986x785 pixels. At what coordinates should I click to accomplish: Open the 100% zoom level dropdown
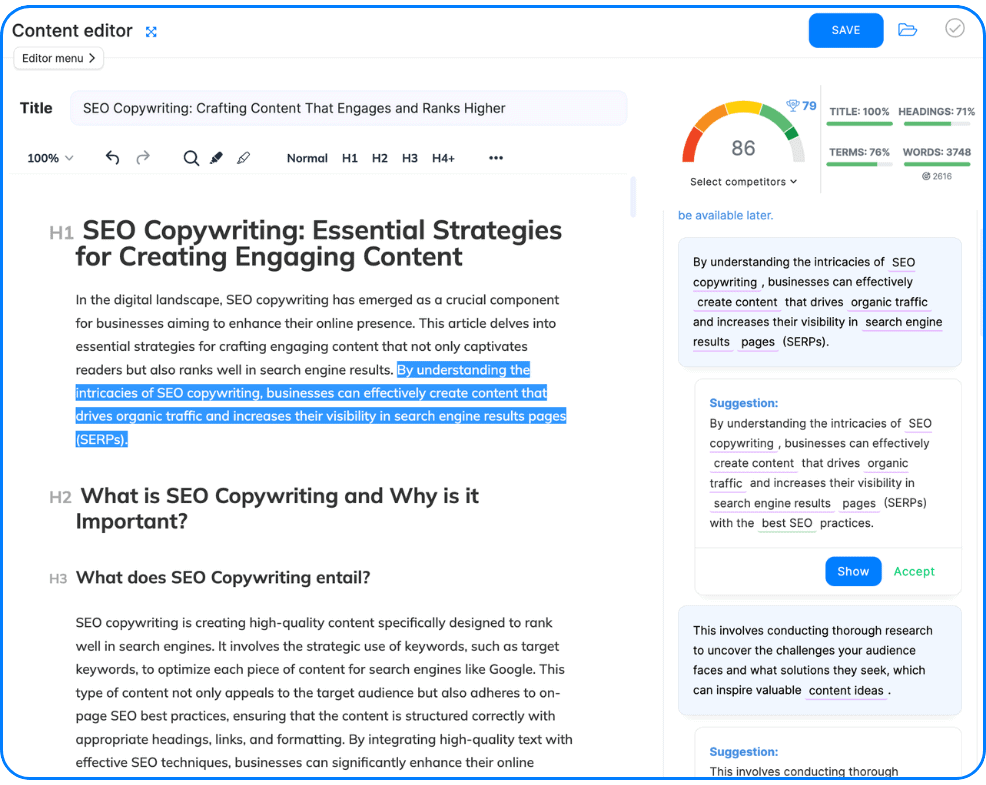[49, 157]
